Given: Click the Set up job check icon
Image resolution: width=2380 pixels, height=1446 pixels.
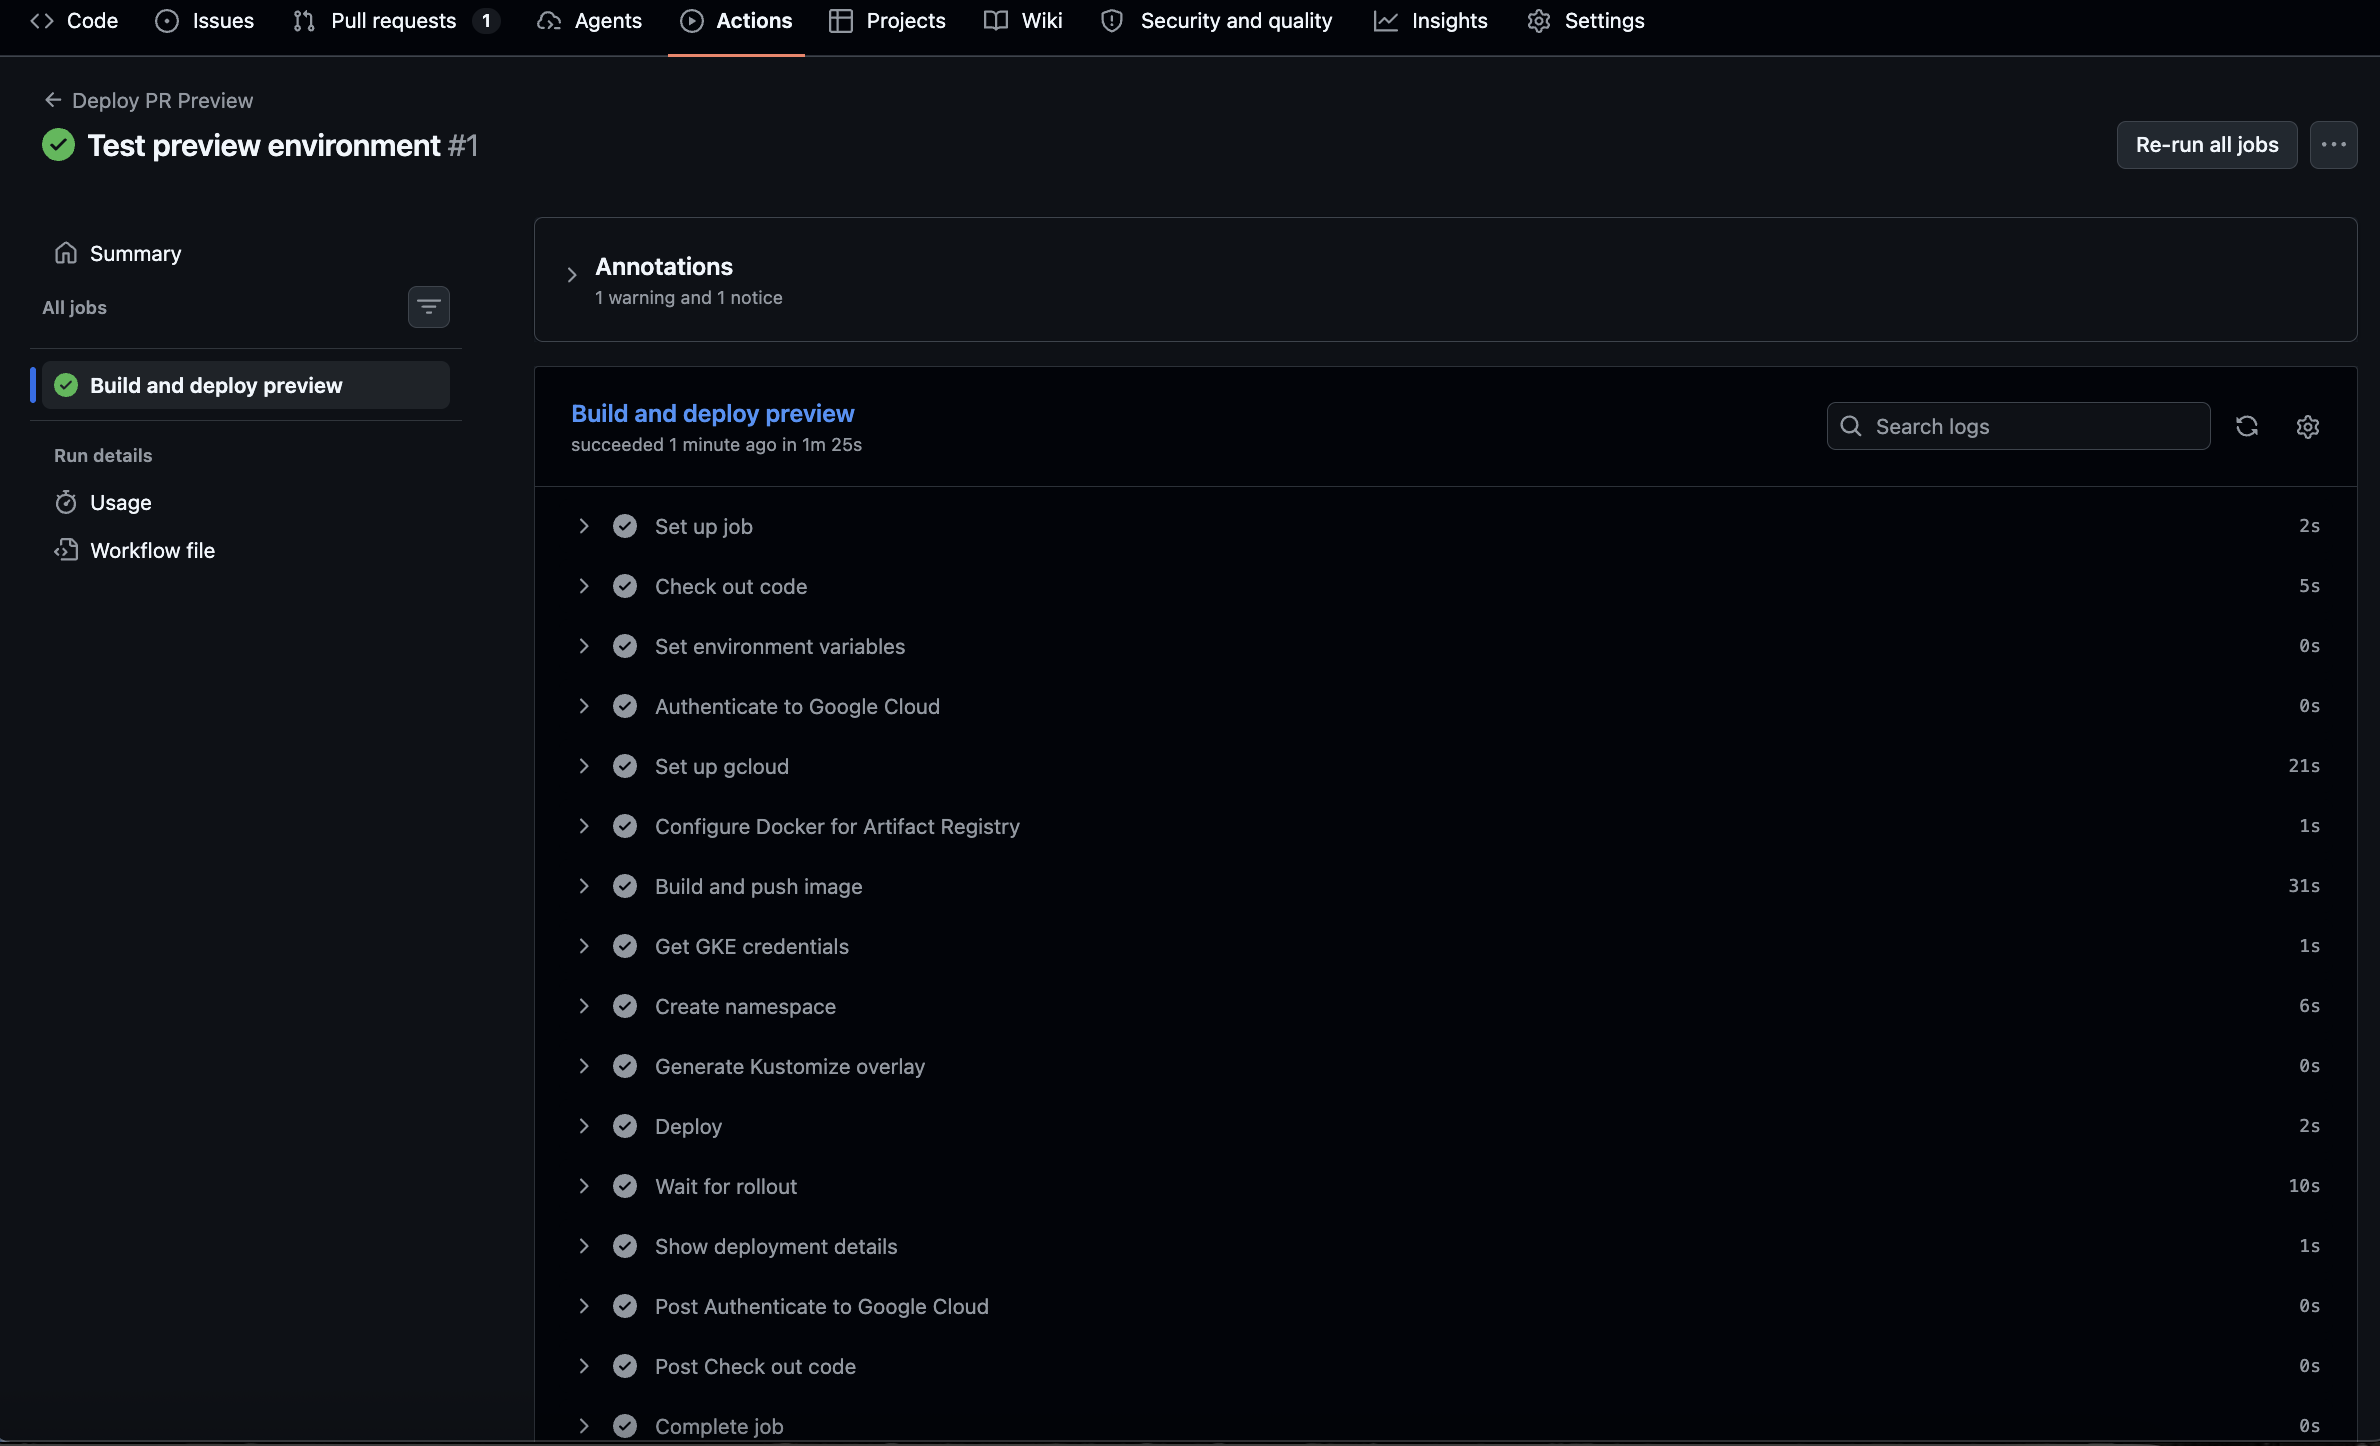Looking at the screenshot, I should click(625, 526).
